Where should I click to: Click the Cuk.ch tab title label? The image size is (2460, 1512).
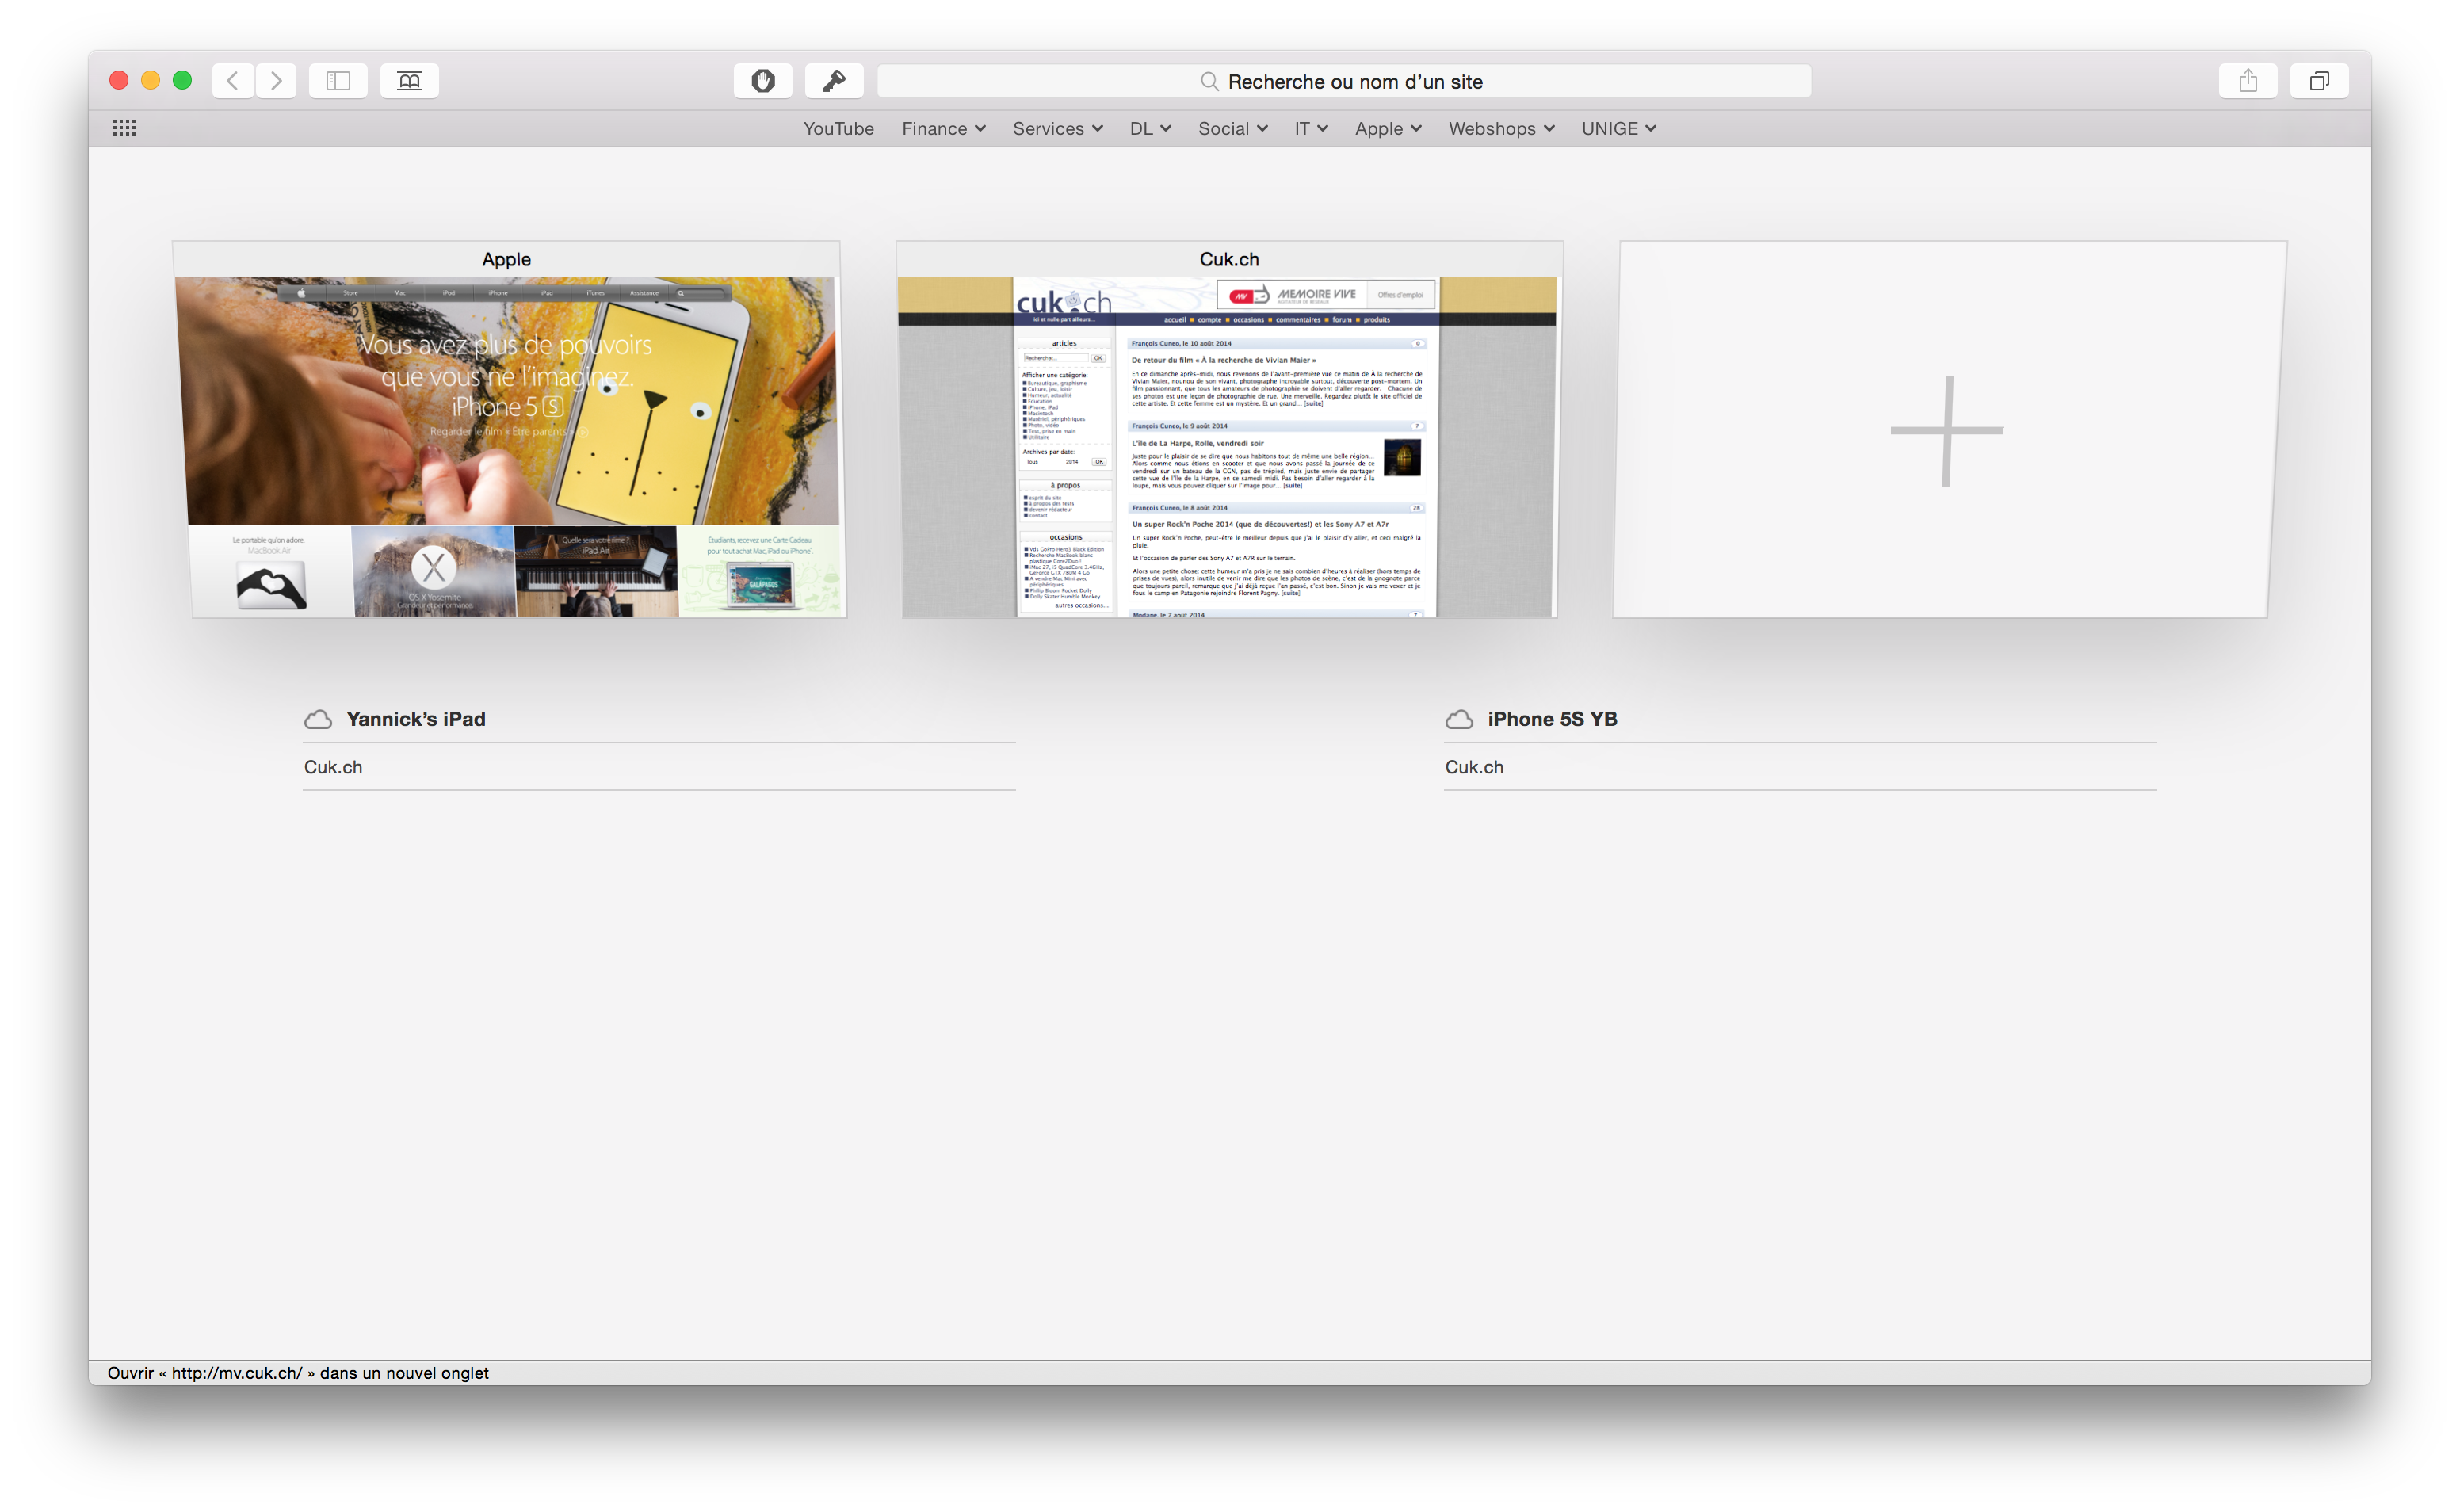(1229, 259)
